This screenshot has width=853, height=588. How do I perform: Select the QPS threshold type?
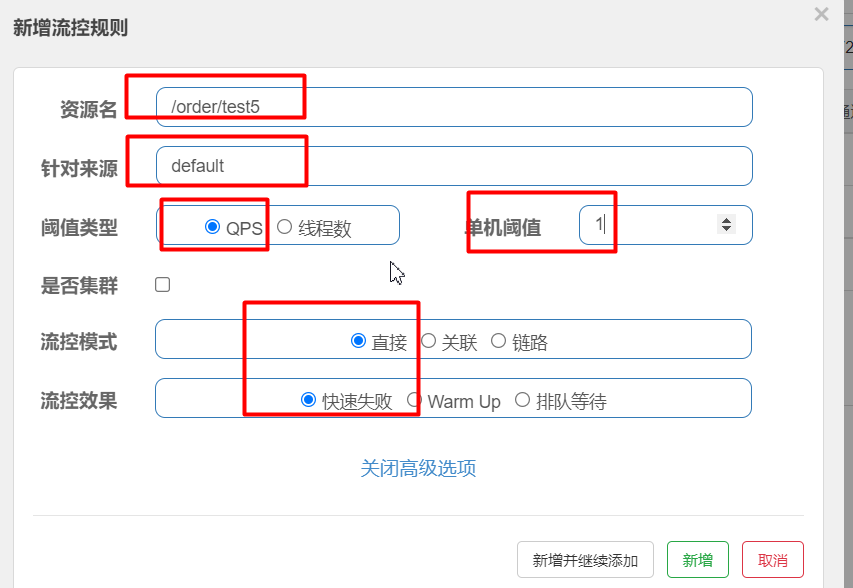(212, 227)
